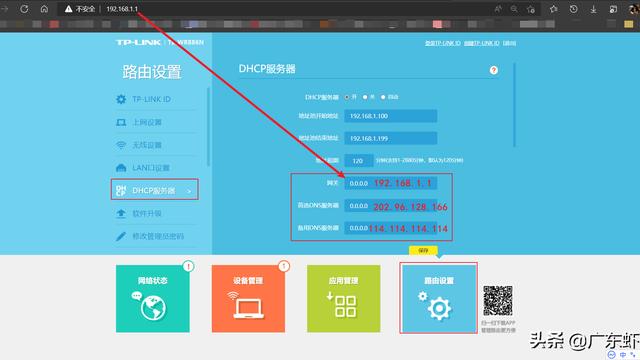Click alert badge on 网络状态 tile
Image resolution: width=640 pixels, height=360 pixels.
188,267
